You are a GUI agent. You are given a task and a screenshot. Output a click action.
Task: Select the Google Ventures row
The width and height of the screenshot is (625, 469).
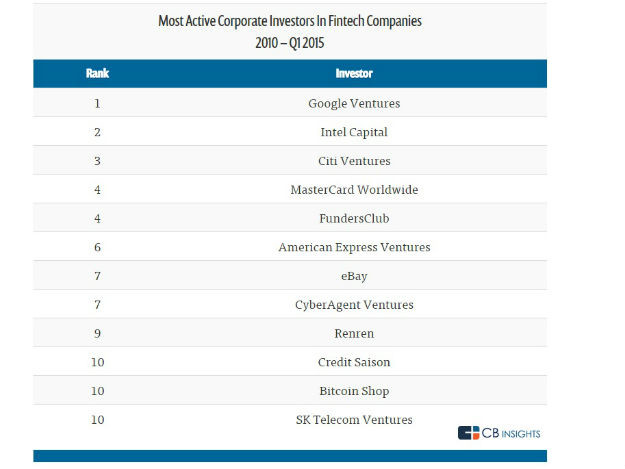pyautogui.click(x=354, y=103)
